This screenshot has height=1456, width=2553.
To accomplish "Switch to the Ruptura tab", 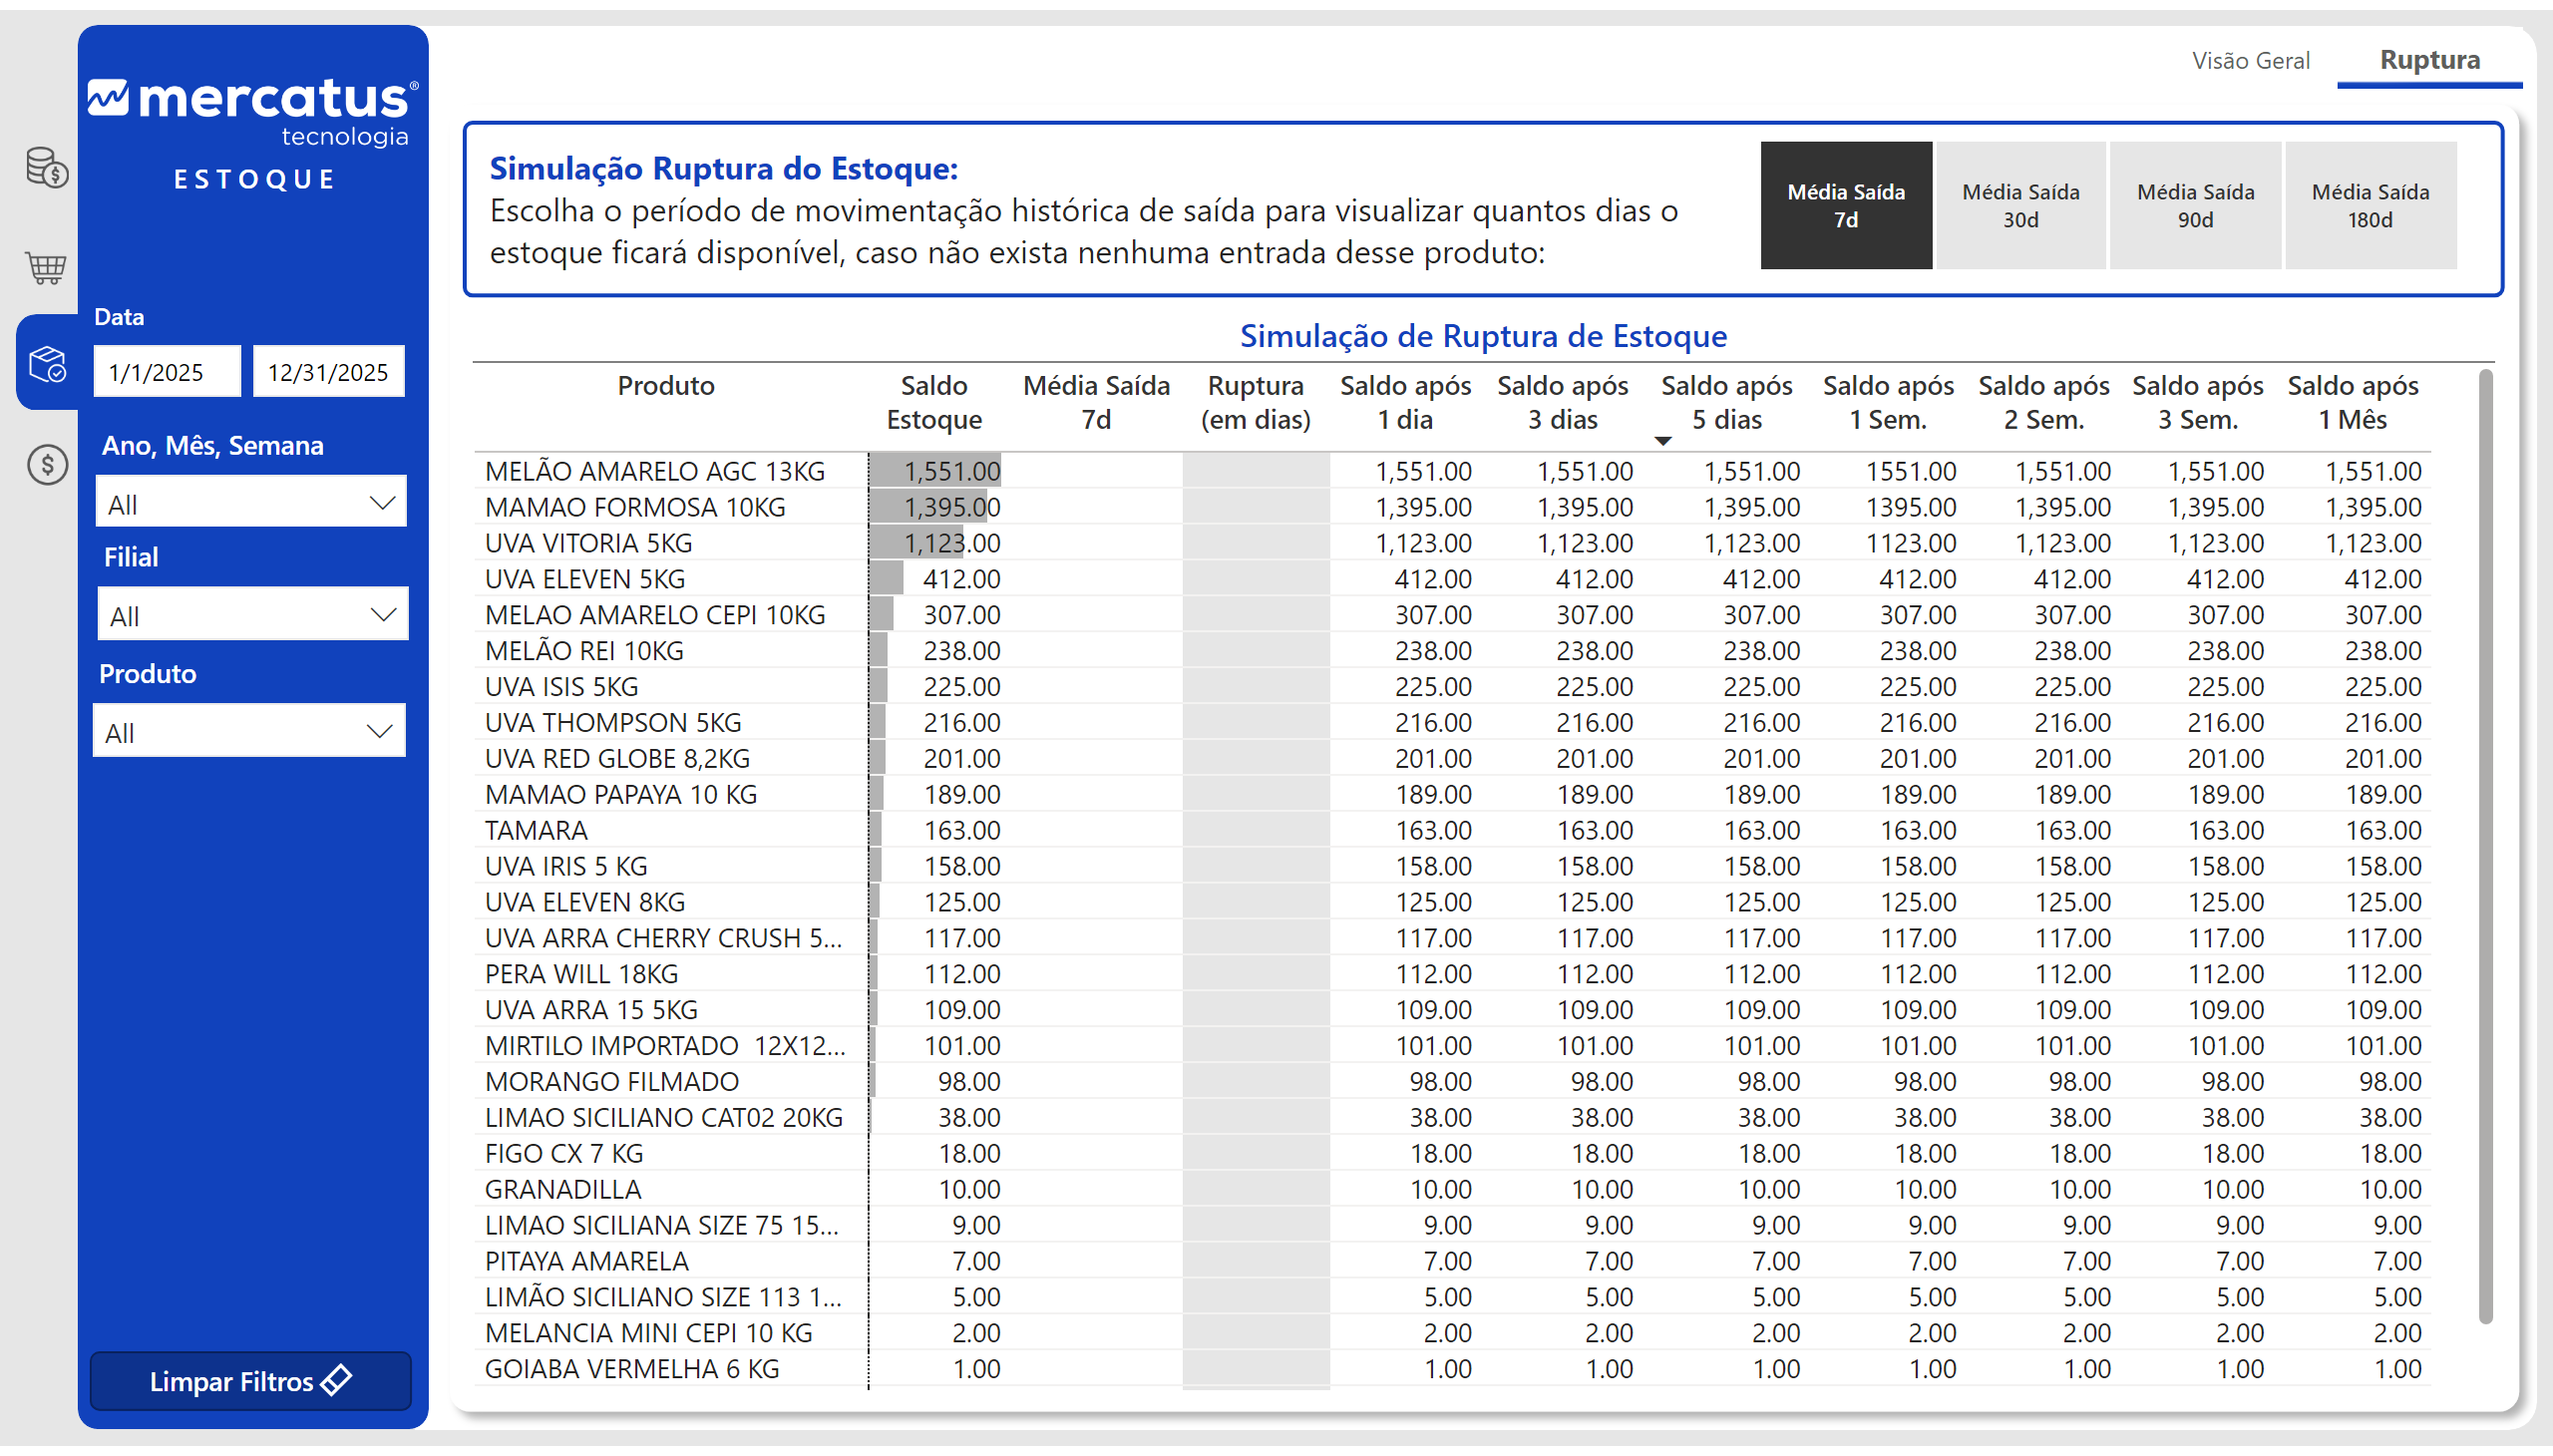I will [x=2429, y=61].
